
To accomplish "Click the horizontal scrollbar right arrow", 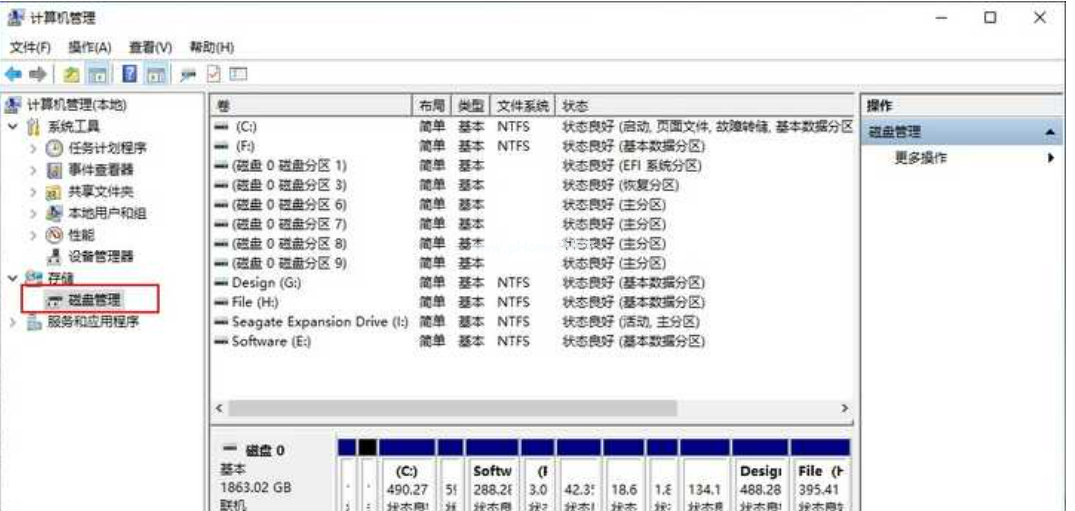I will (x=844, y=409).
